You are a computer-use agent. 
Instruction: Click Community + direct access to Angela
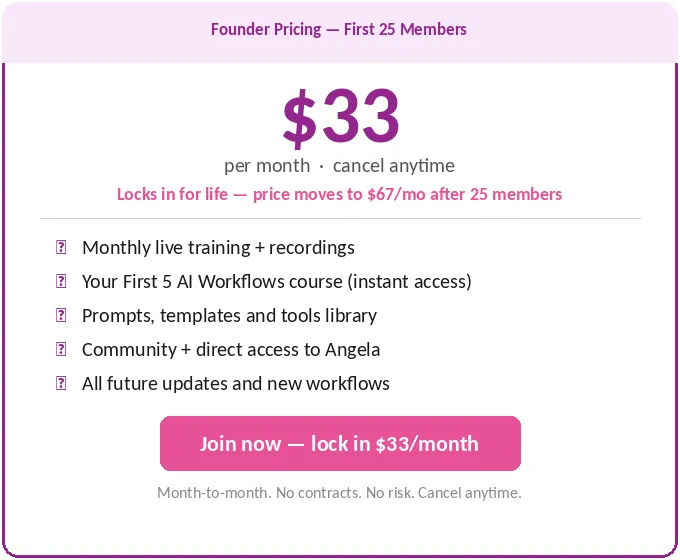pyautogui.click(x=231, y=349)
